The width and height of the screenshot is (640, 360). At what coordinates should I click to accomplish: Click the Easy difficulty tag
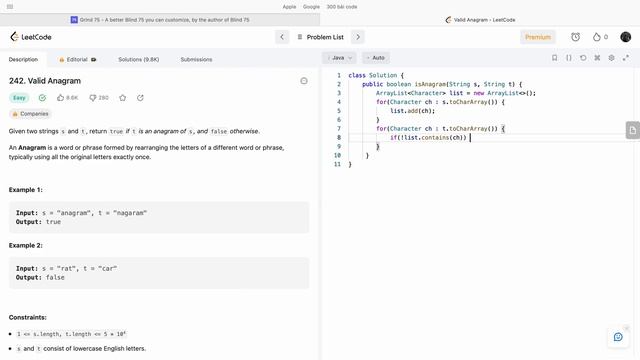tap(19, 98)
